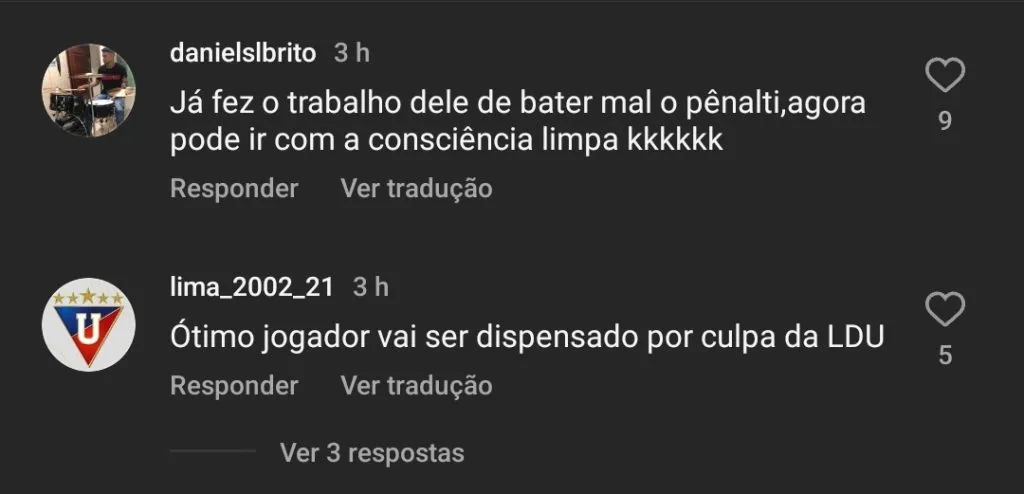The width and height of the screenshot is (1024, 494).
Task: Show translation of the pênalti comment
Action: point(417,189)
